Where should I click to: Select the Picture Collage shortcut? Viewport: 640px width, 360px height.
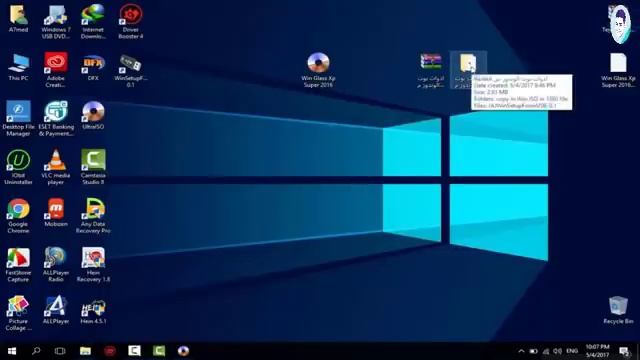click(x=18, y=306)
